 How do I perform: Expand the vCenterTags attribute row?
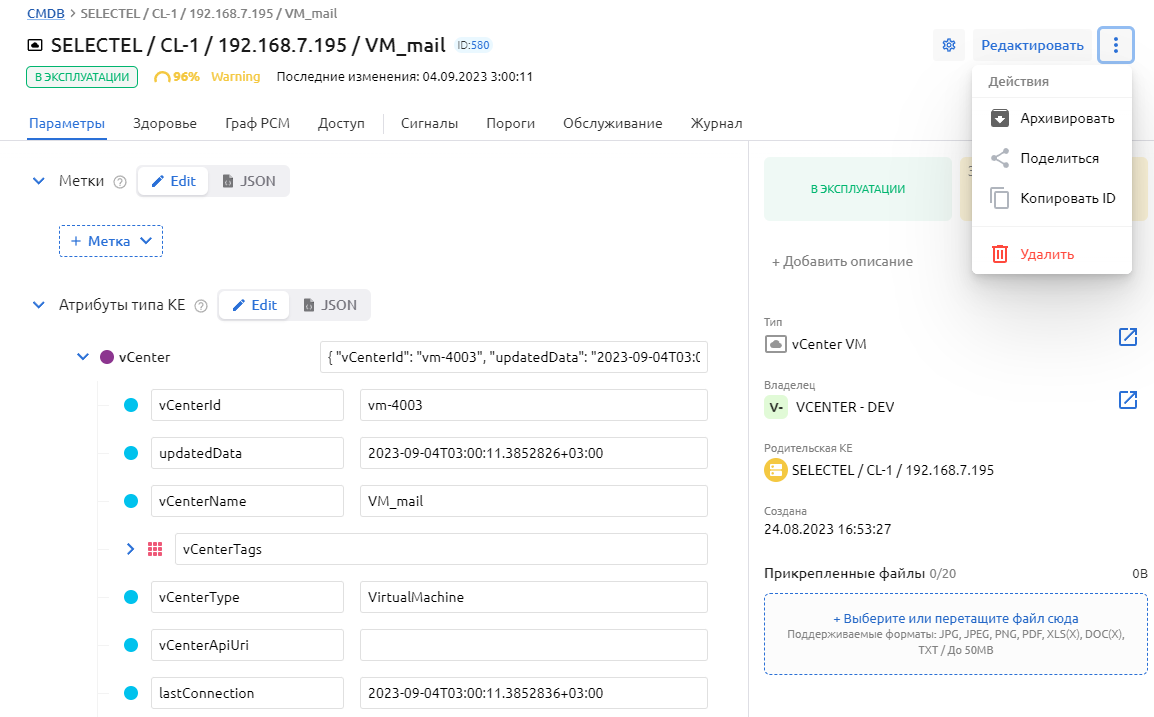click(x=130, y=549)
